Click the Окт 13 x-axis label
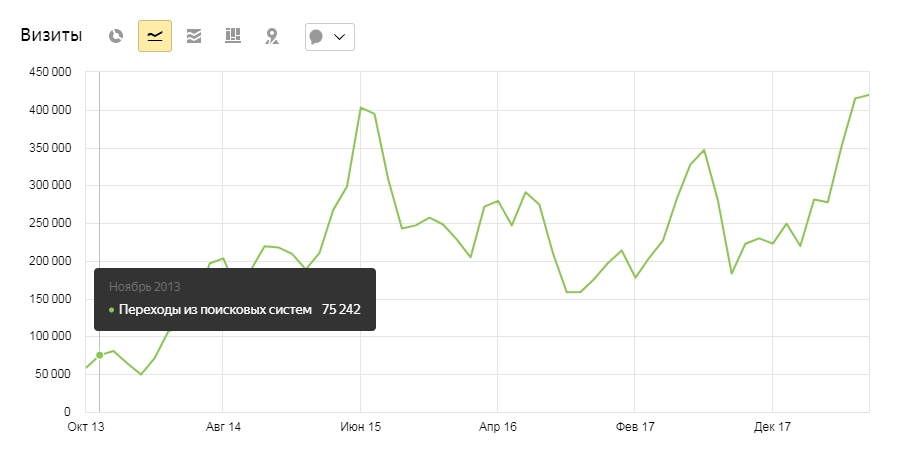Screen dimensions: 900x460 click(x=85, y=427)
